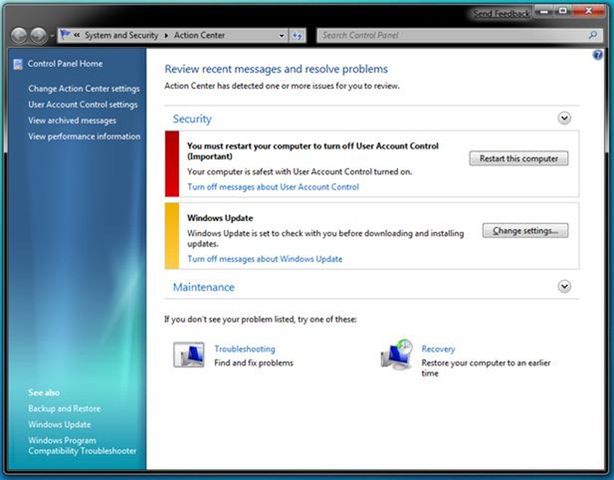Click the Recovery computer icon

(x=397, y=355)
